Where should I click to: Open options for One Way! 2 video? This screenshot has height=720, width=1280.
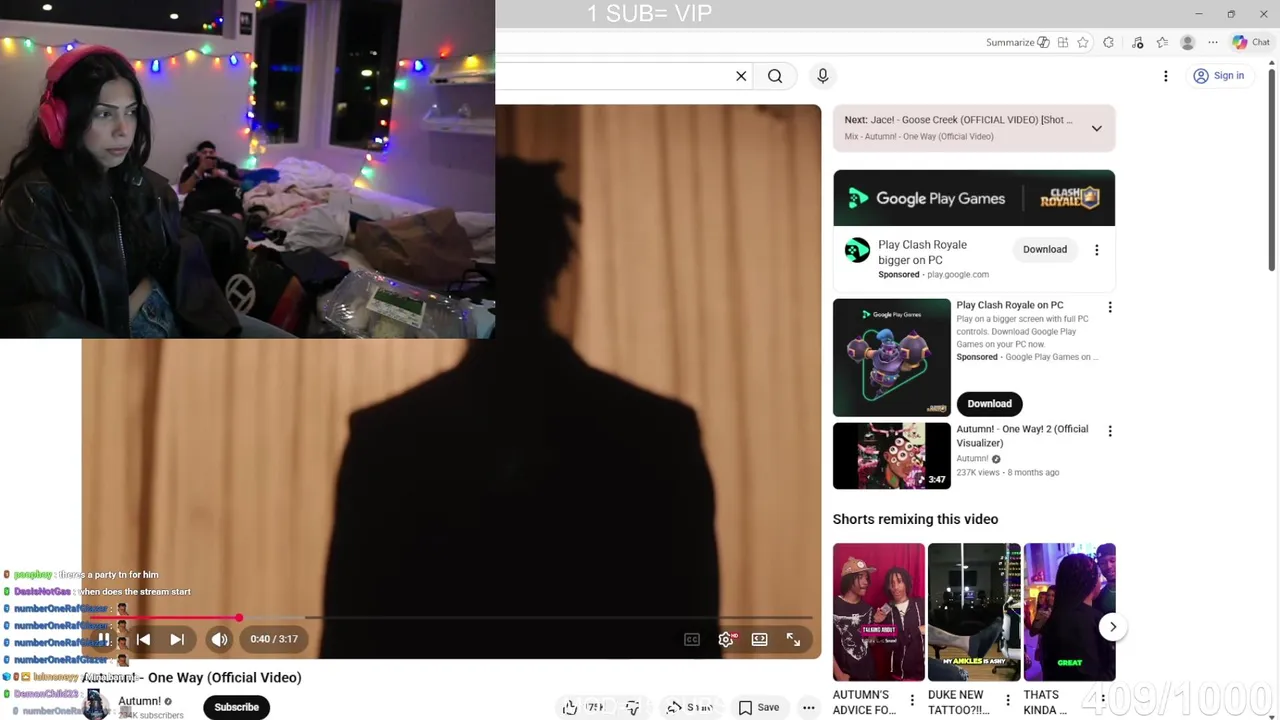pyautogui.click(x=1110, y=431)
